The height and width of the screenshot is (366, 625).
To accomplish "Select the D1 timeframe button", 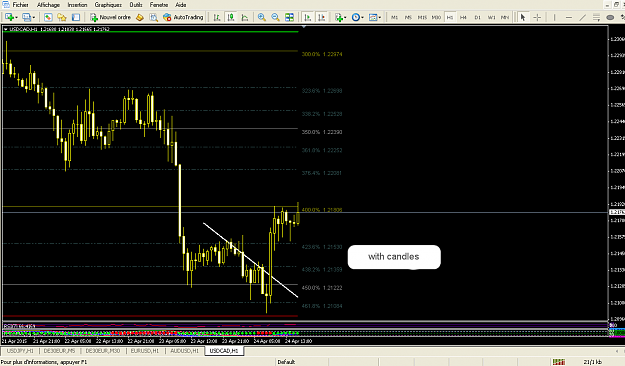I will coord(478,17).
